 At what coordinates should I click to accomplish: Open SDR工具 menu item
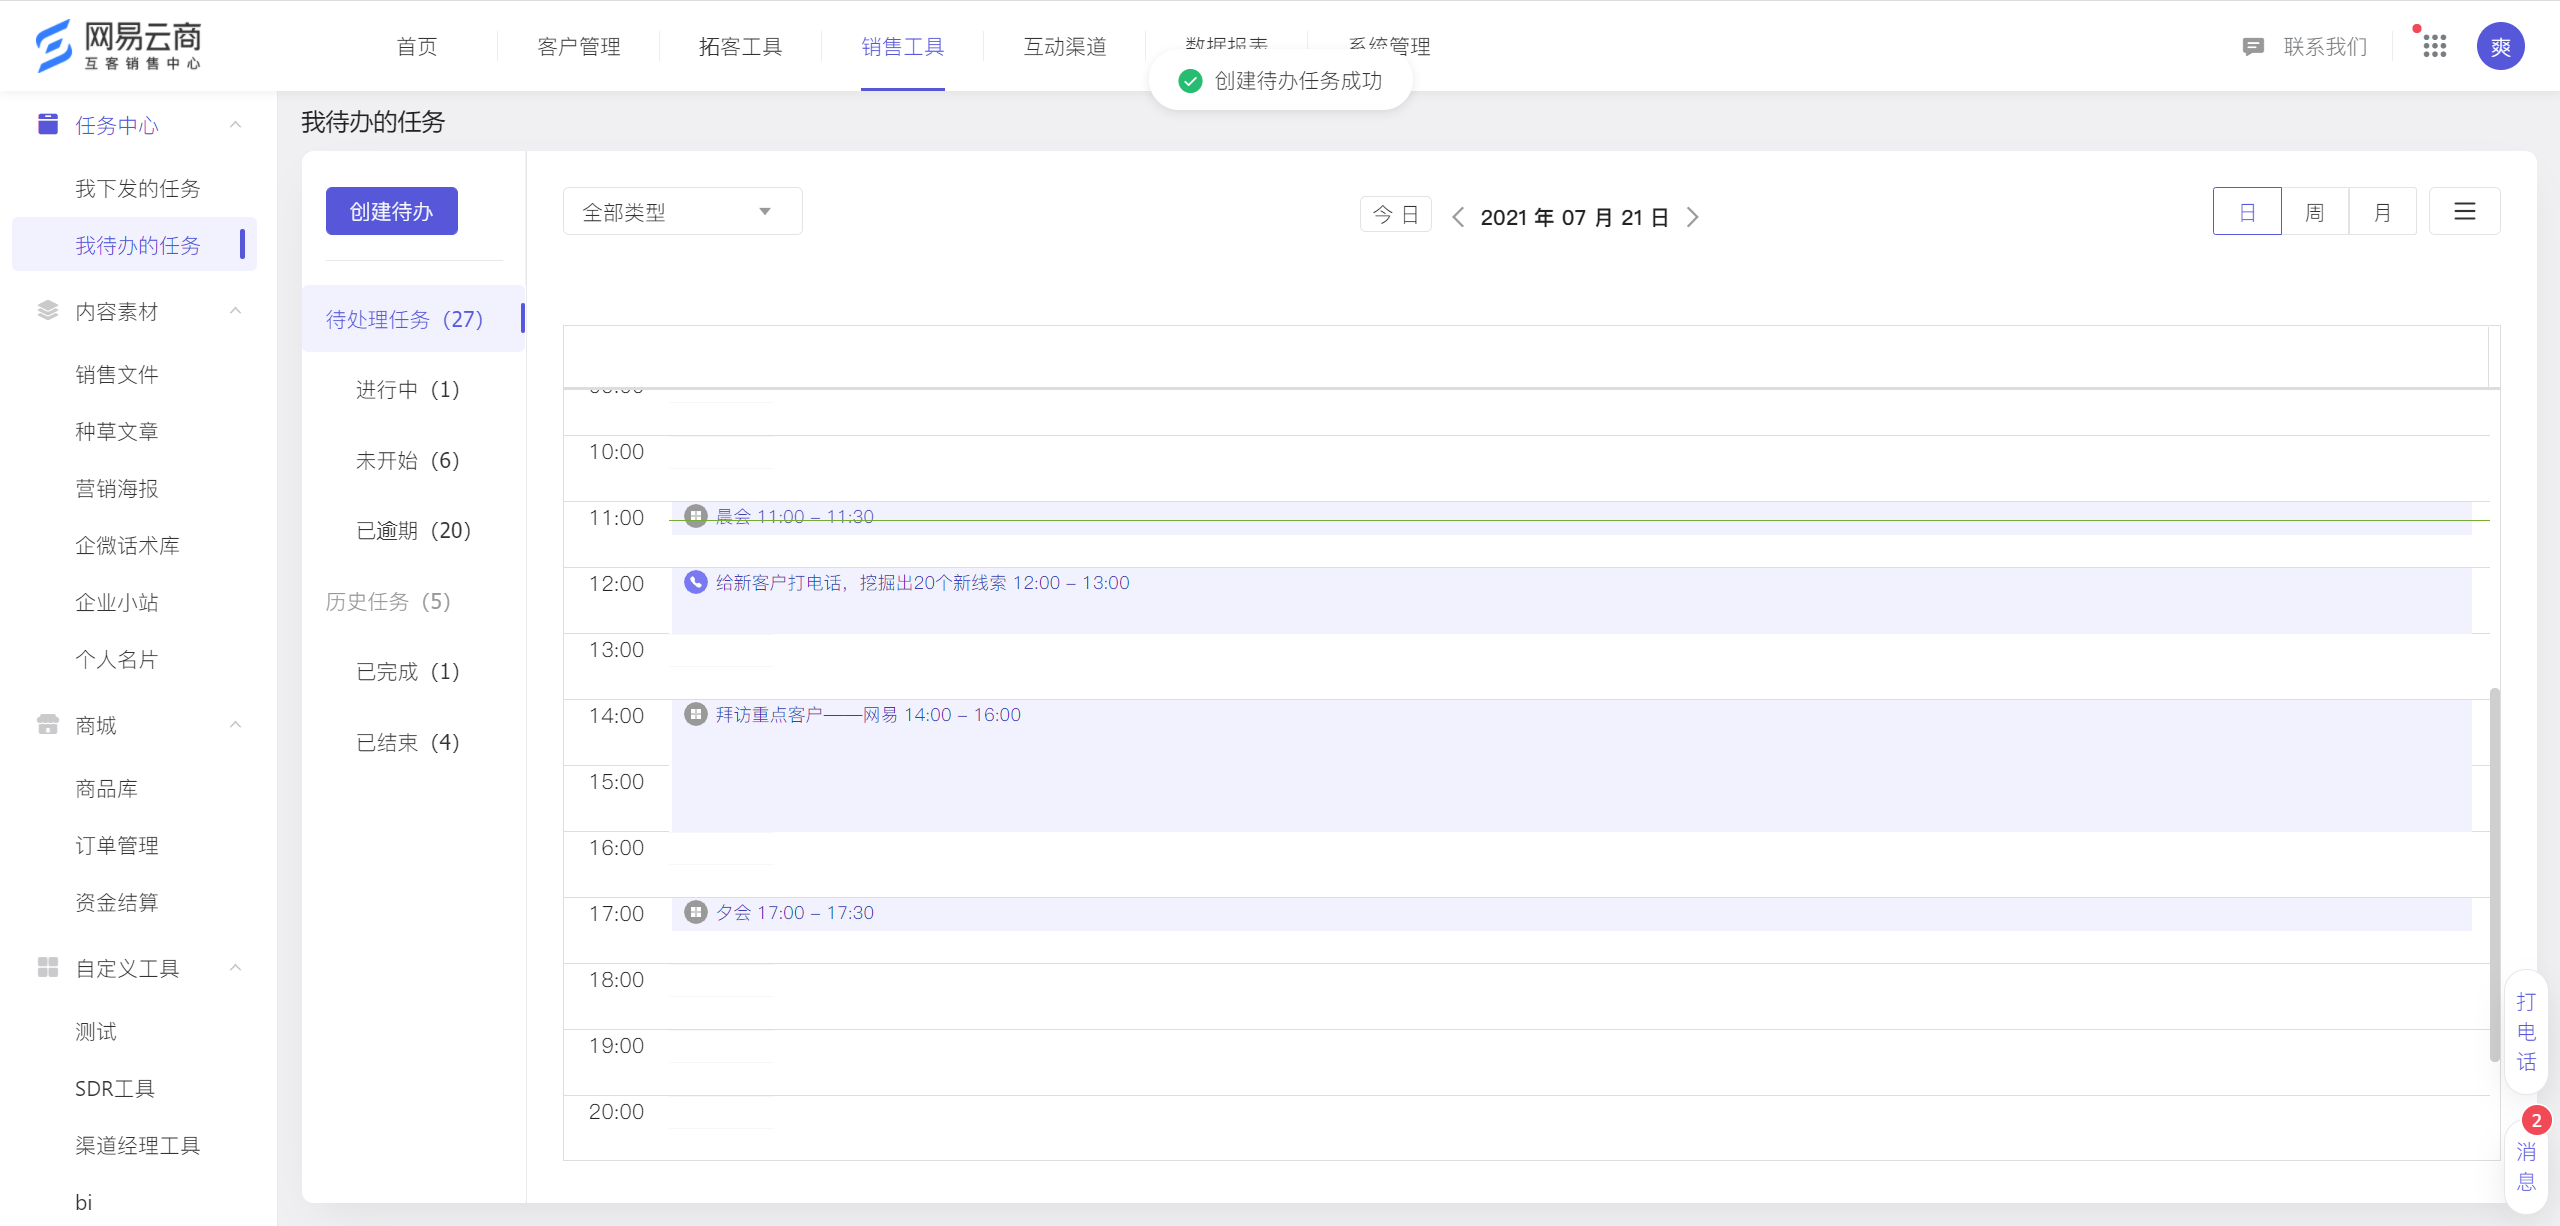point(115,1088)
